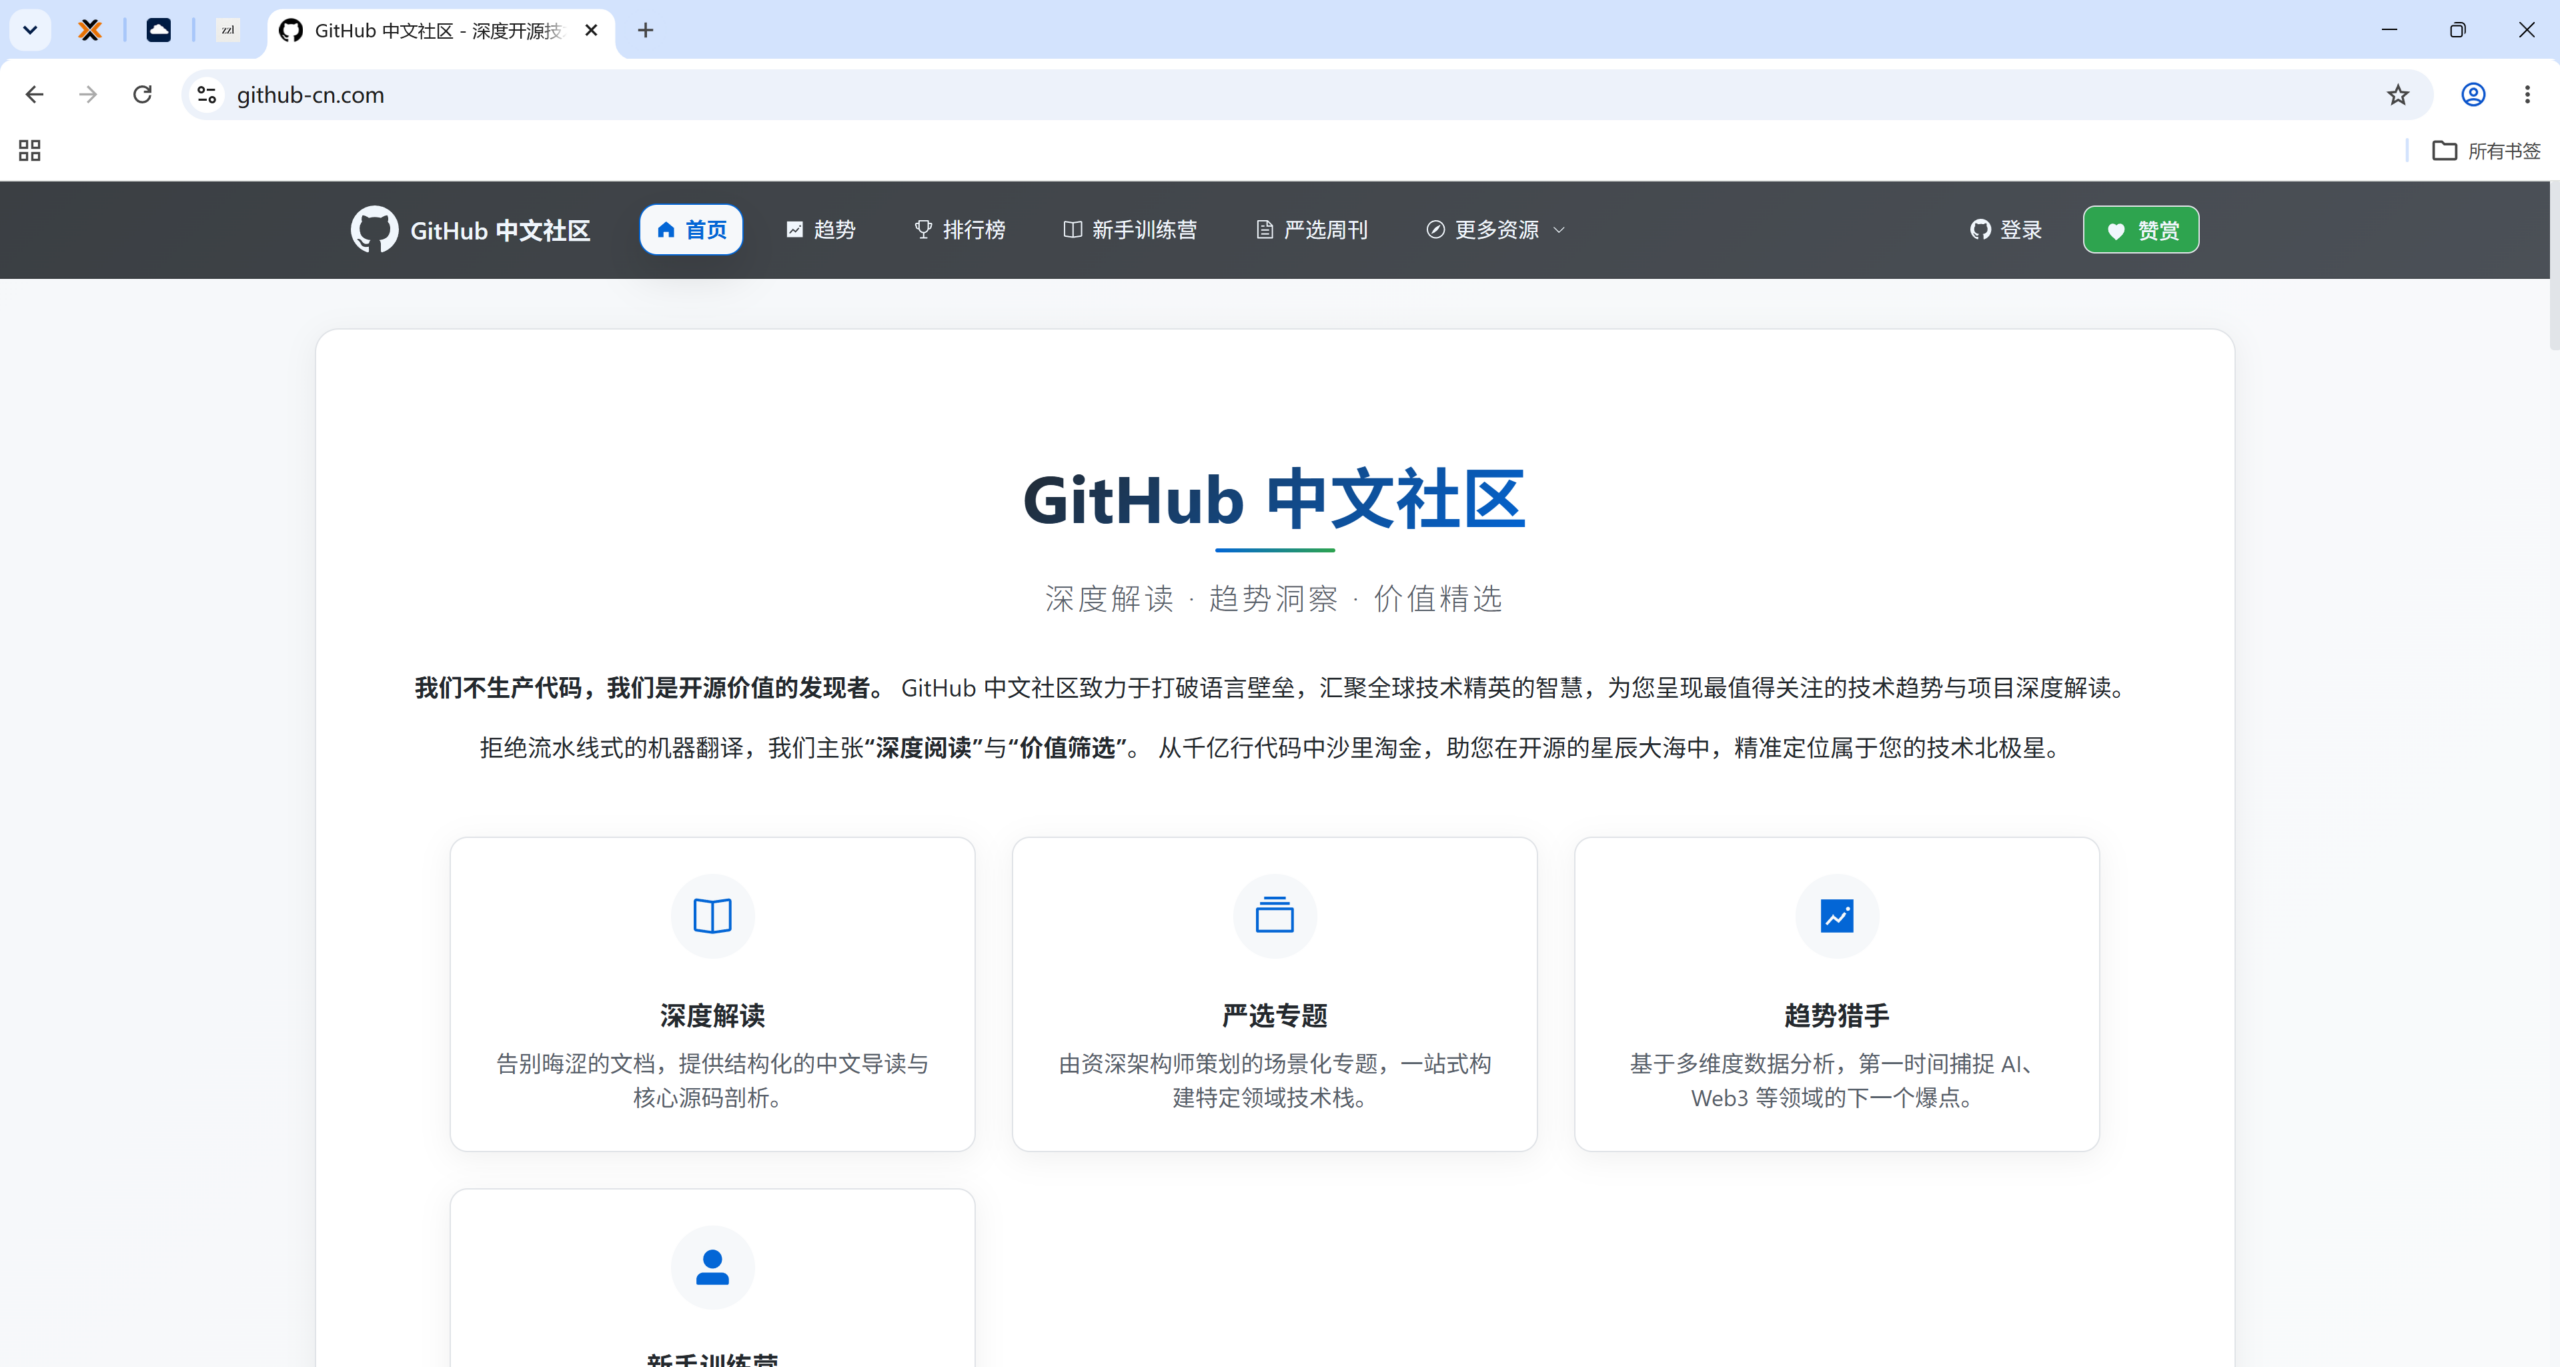Close the GitHub 中文社区 tab
This screenshot has width=2560, height=1367.
tap(591, 30)
